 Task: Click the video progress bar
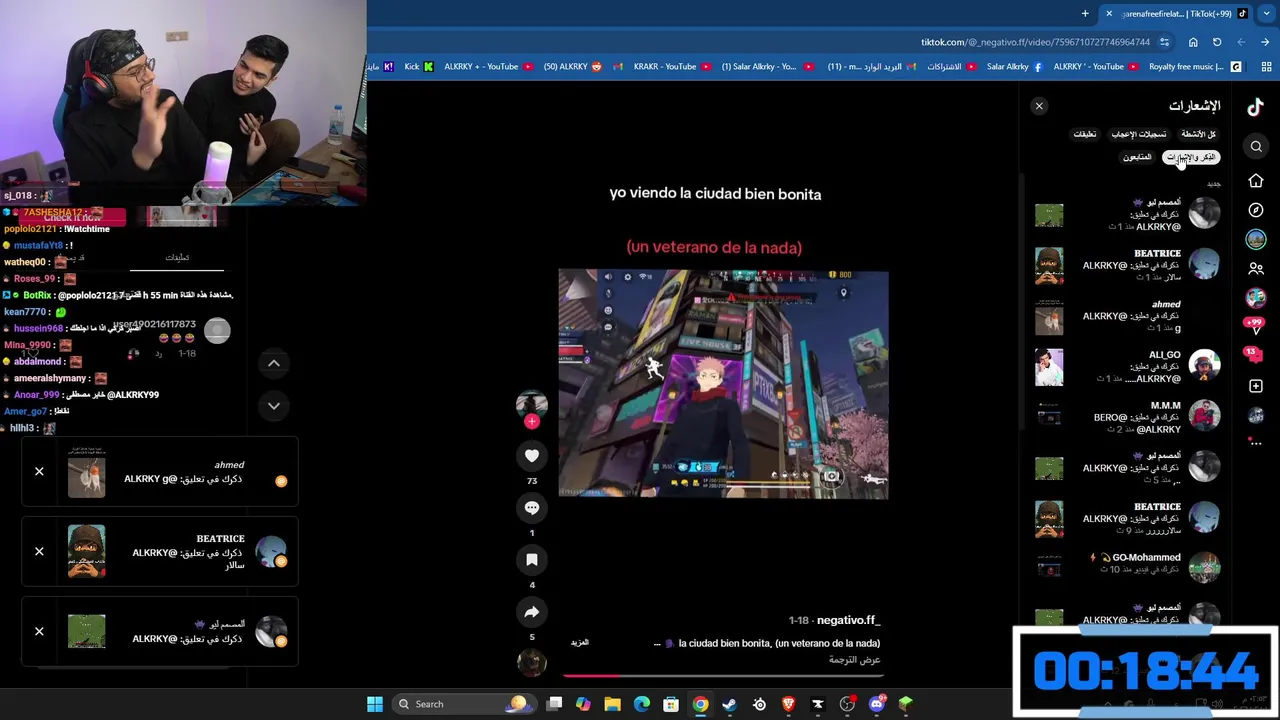click(x=723, y=676)
